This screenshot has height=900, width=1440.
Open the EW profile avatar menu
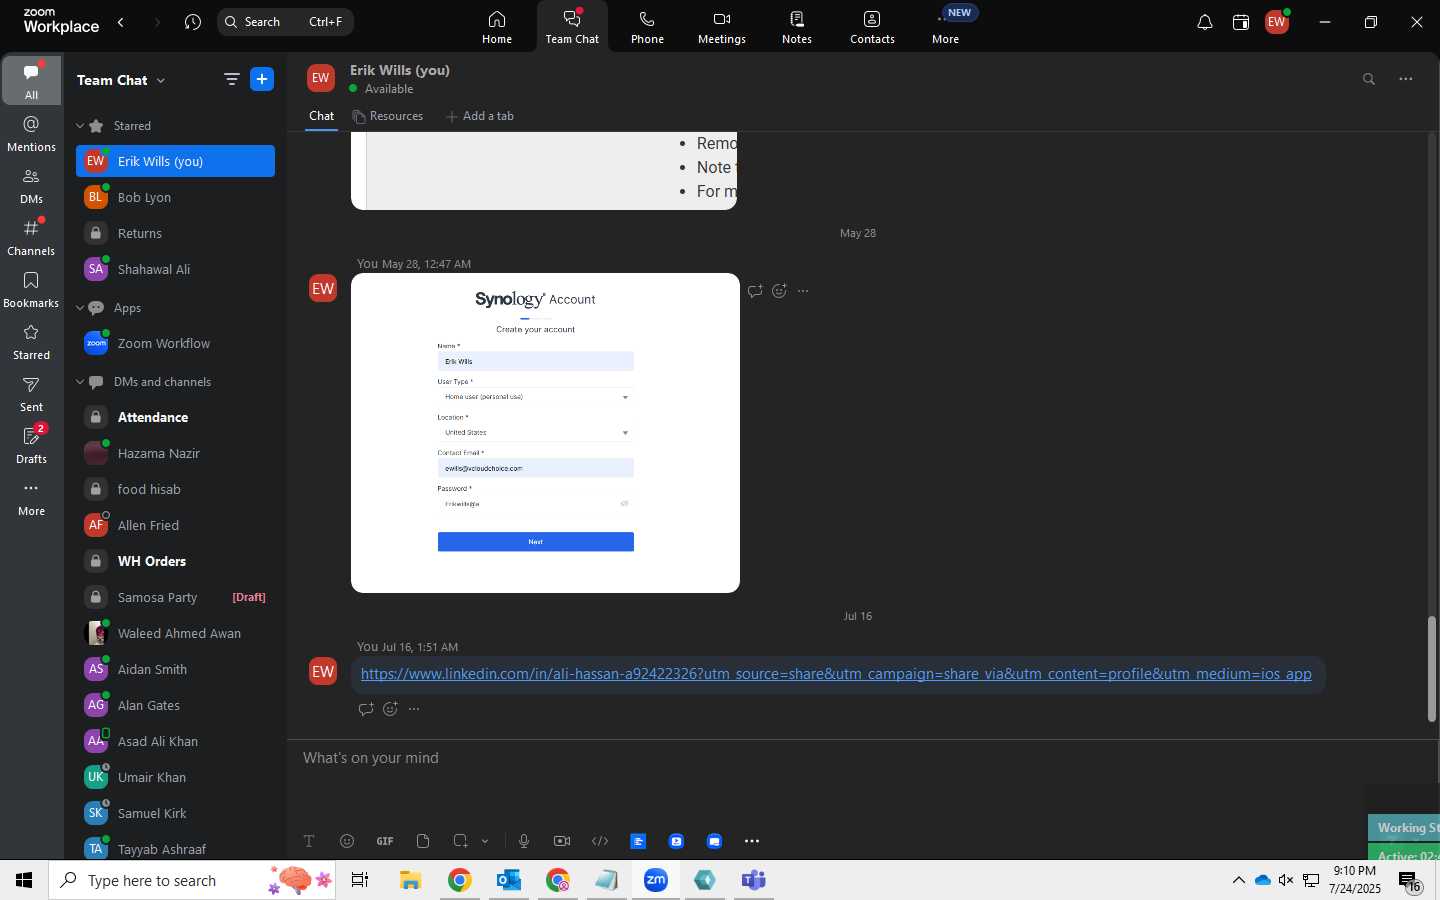[1277, 22]
